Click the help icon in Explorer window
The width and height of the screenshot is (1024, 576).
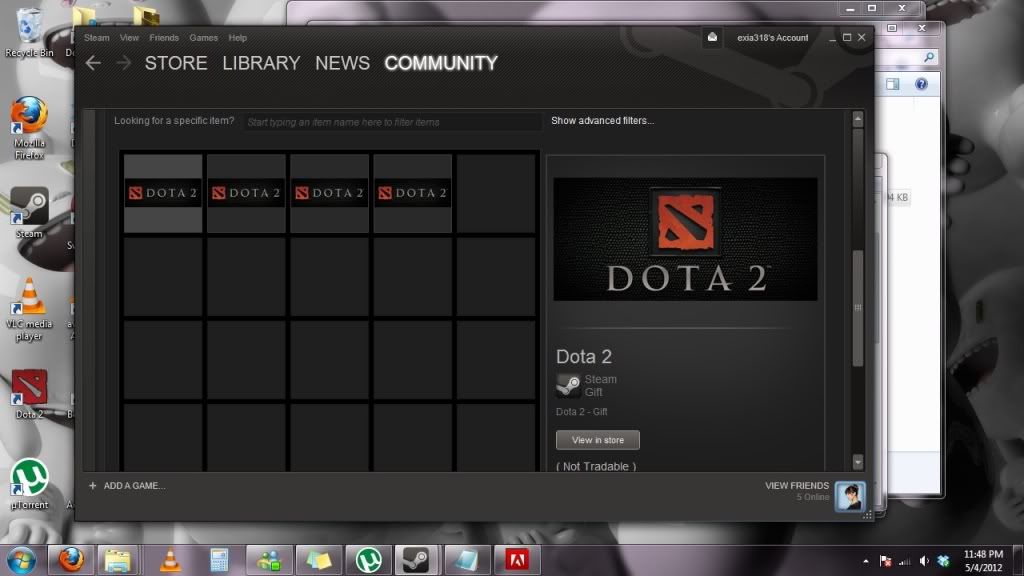[921, 84]
